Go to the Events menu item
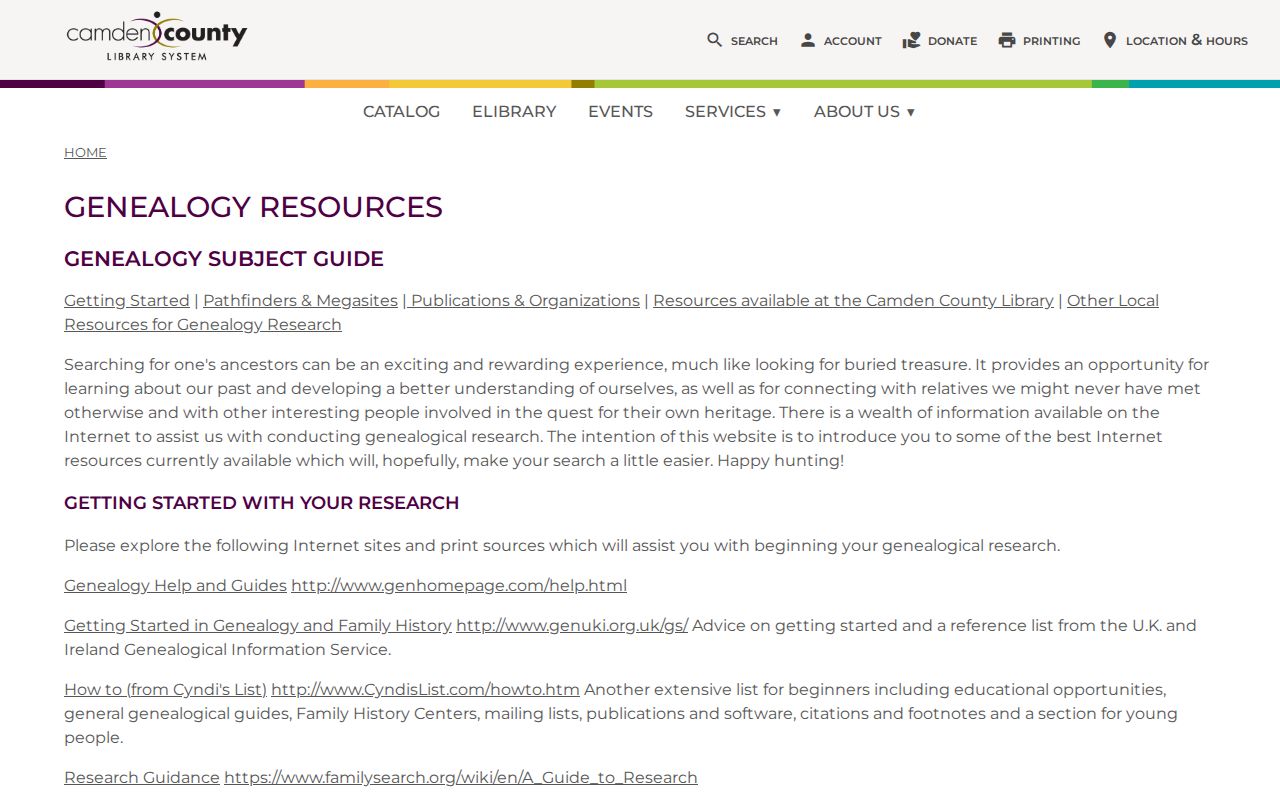 pyautogui.click(x=620, y=112)
